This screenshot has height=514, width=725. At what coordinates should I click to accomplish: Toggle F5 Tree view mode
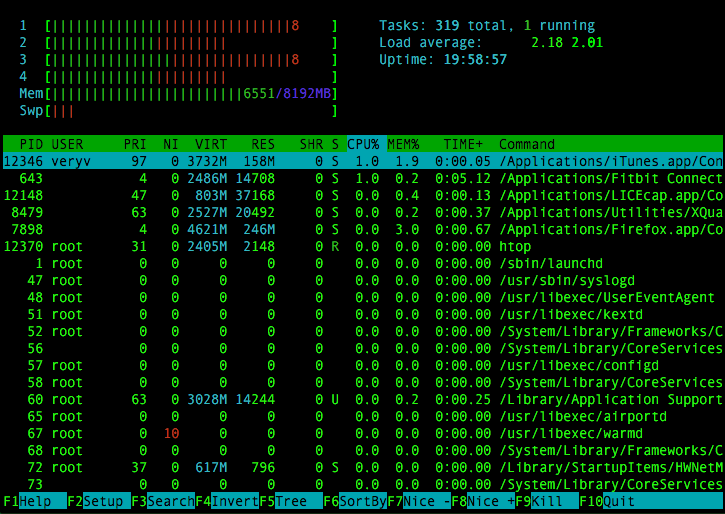point(290,502)
